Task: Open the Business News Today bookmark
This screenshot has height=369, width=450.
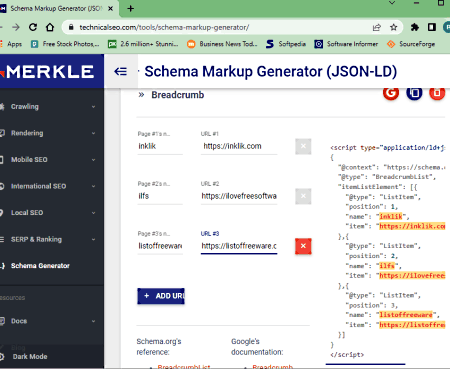Action: click(222, 44)
